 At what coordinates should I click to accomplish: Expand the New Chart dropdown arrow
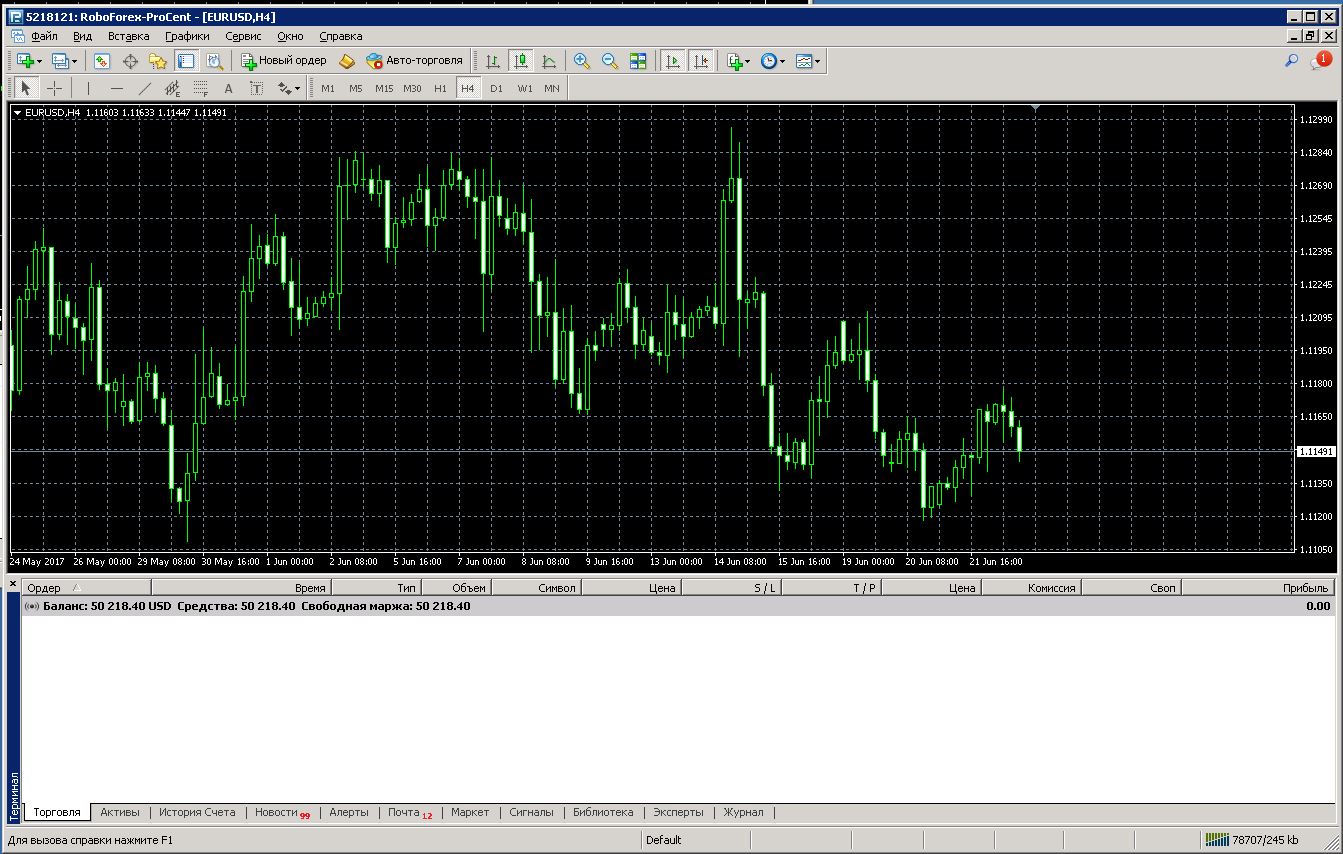(x=39, y=61)
